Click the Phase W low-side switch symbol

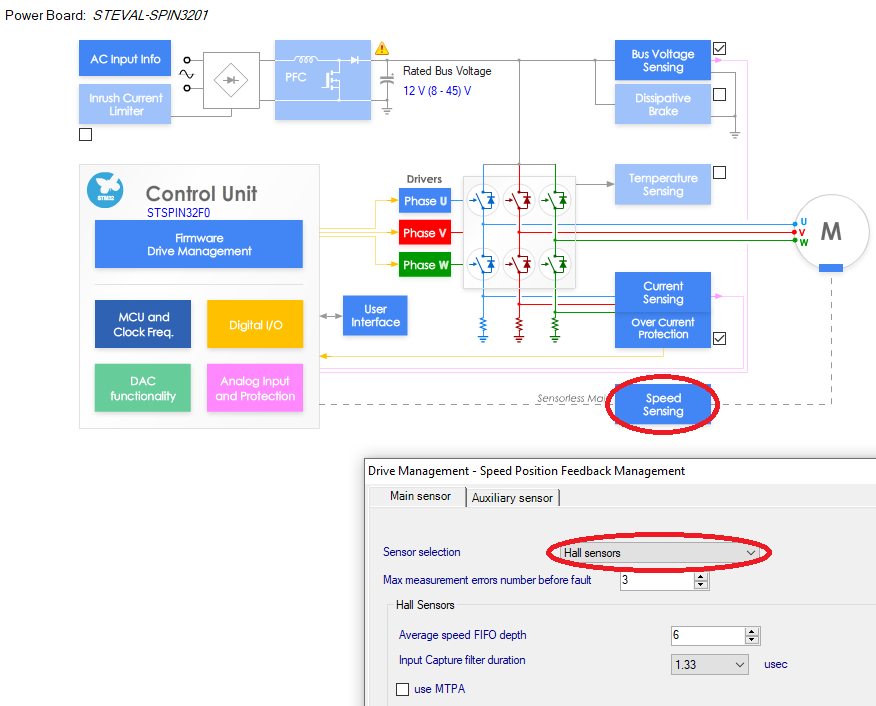tap(555, 264)
